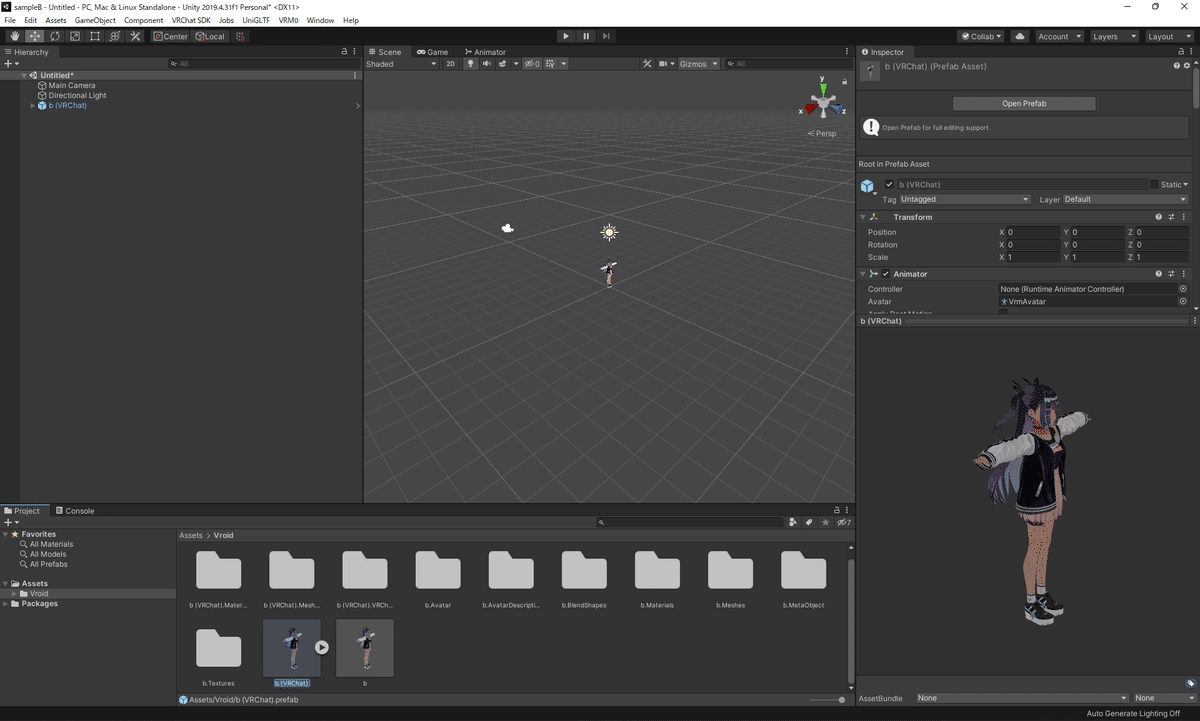Viewport: 1200px width, 721px height.
Task: Open the cloud services icon
Action: pos(1020,36)
